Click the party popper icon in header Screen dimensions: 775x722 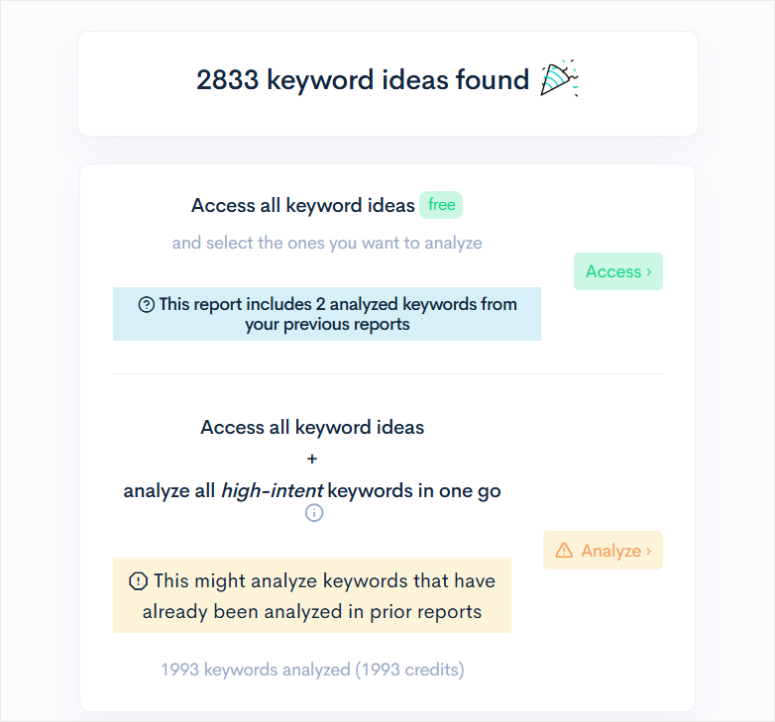coord(560,78)
